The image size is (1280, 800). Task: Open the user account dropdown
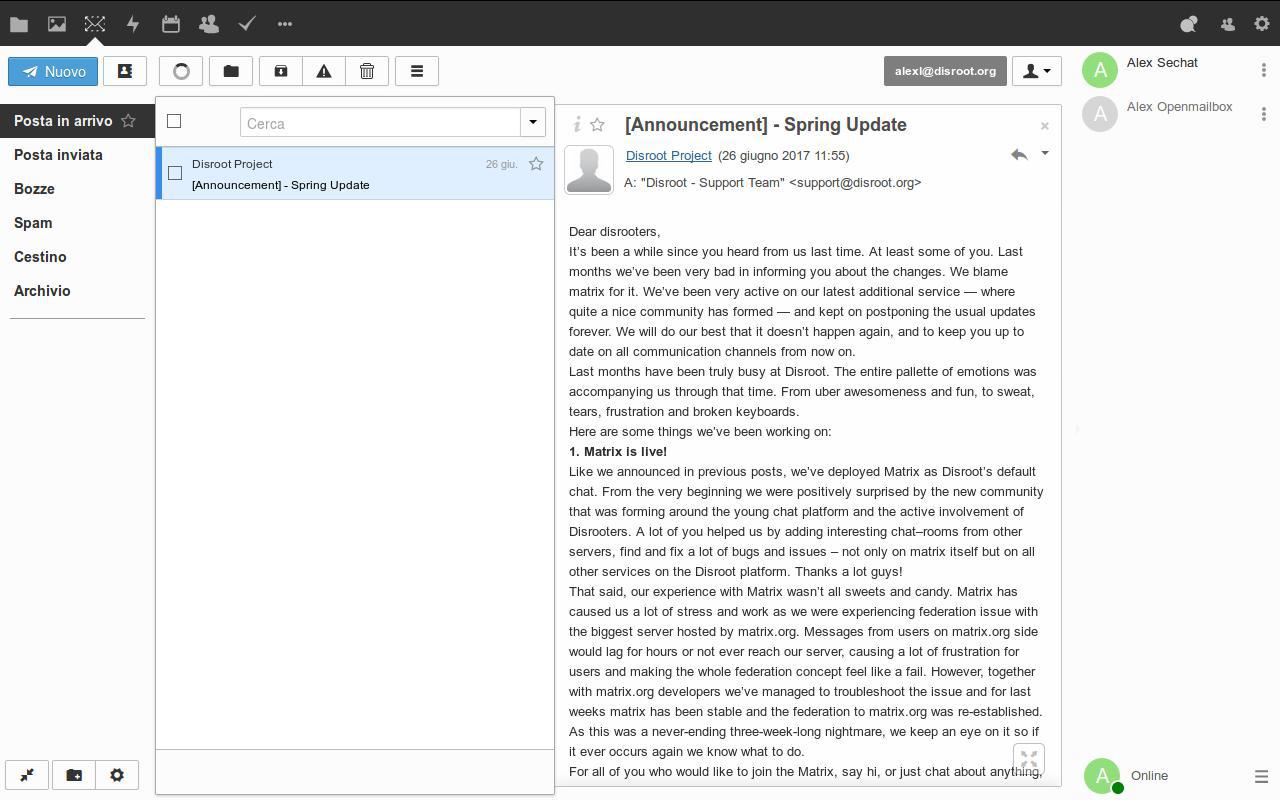(x=1037, y=71)
